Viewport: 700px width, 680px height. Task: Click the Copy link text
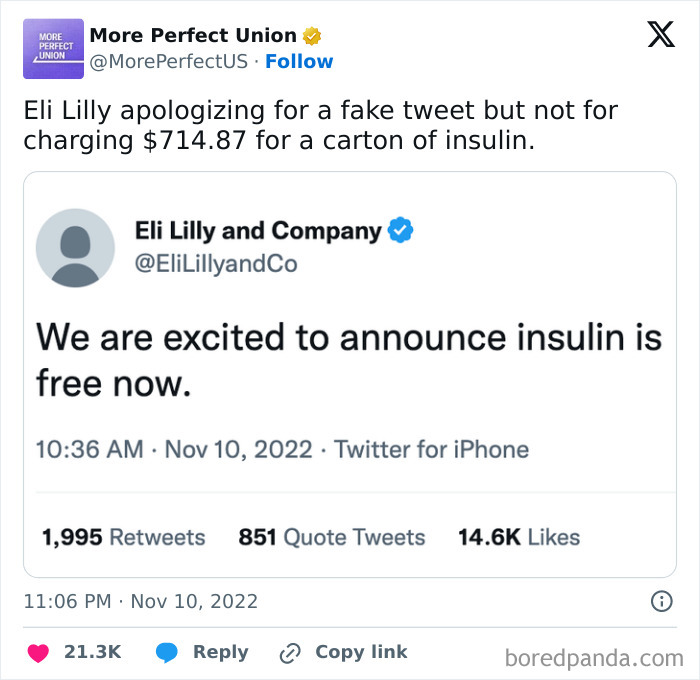361,652
